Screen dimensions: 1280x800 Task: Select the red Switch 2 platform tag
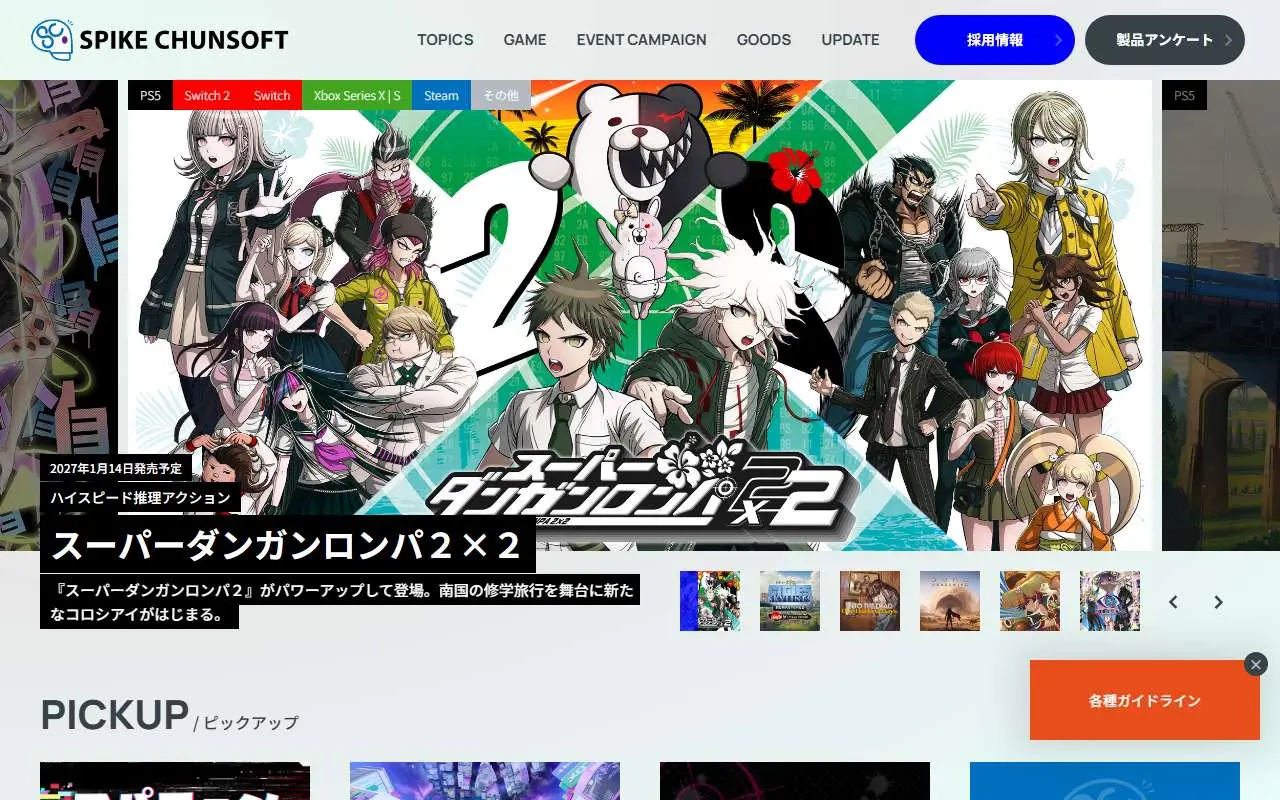point(207,95)
